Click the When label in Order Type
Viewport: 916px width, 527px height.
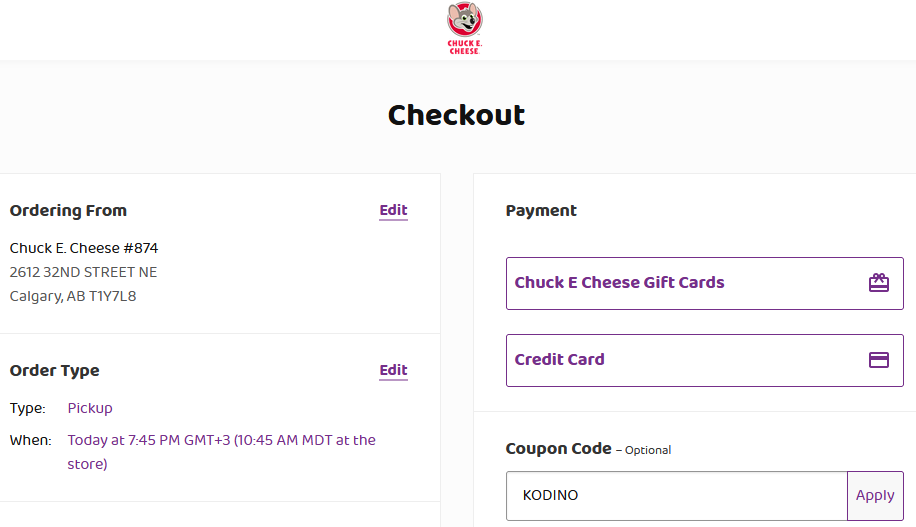30,440
